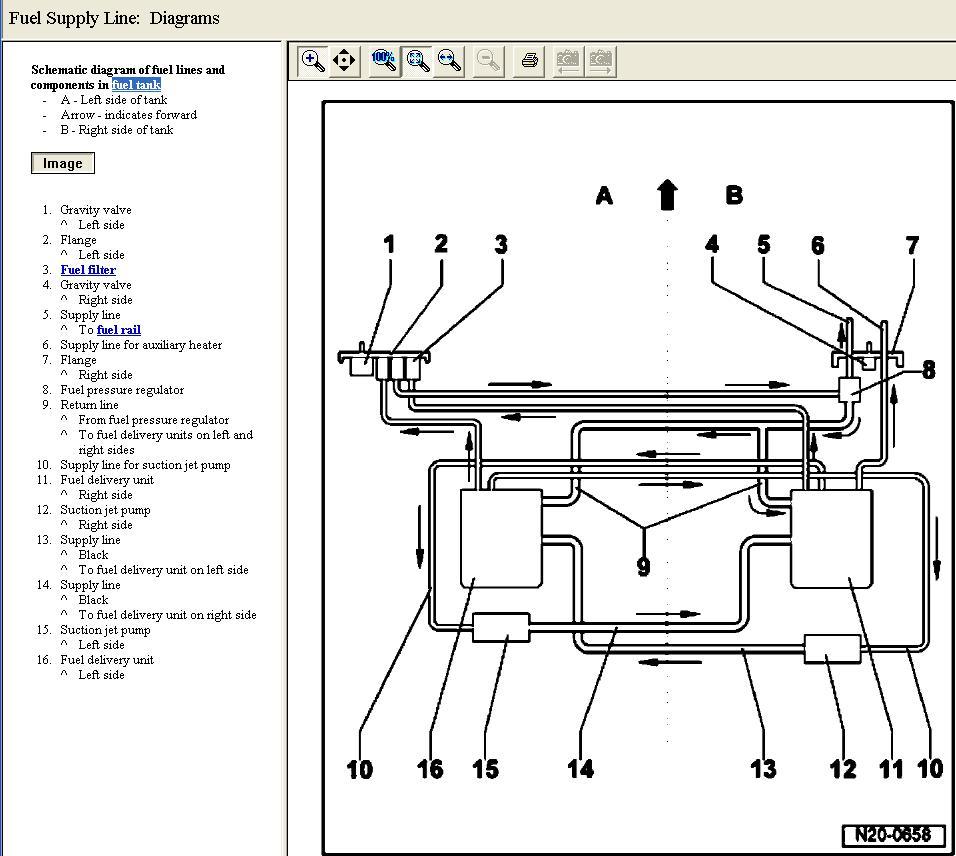
Task: Click callout number 16 in diagram
Action: [x=430, y=769]
